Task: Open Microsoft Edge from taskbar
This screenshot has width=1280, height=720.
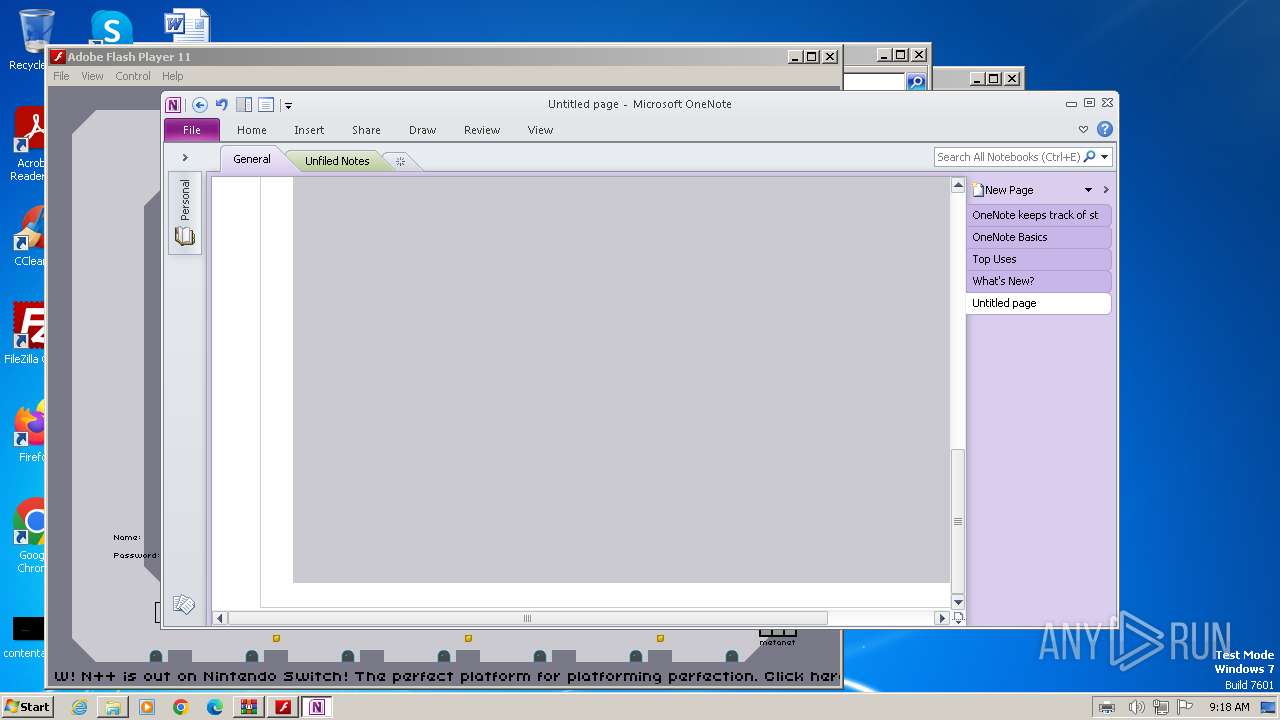Action: tap(215, 707)
